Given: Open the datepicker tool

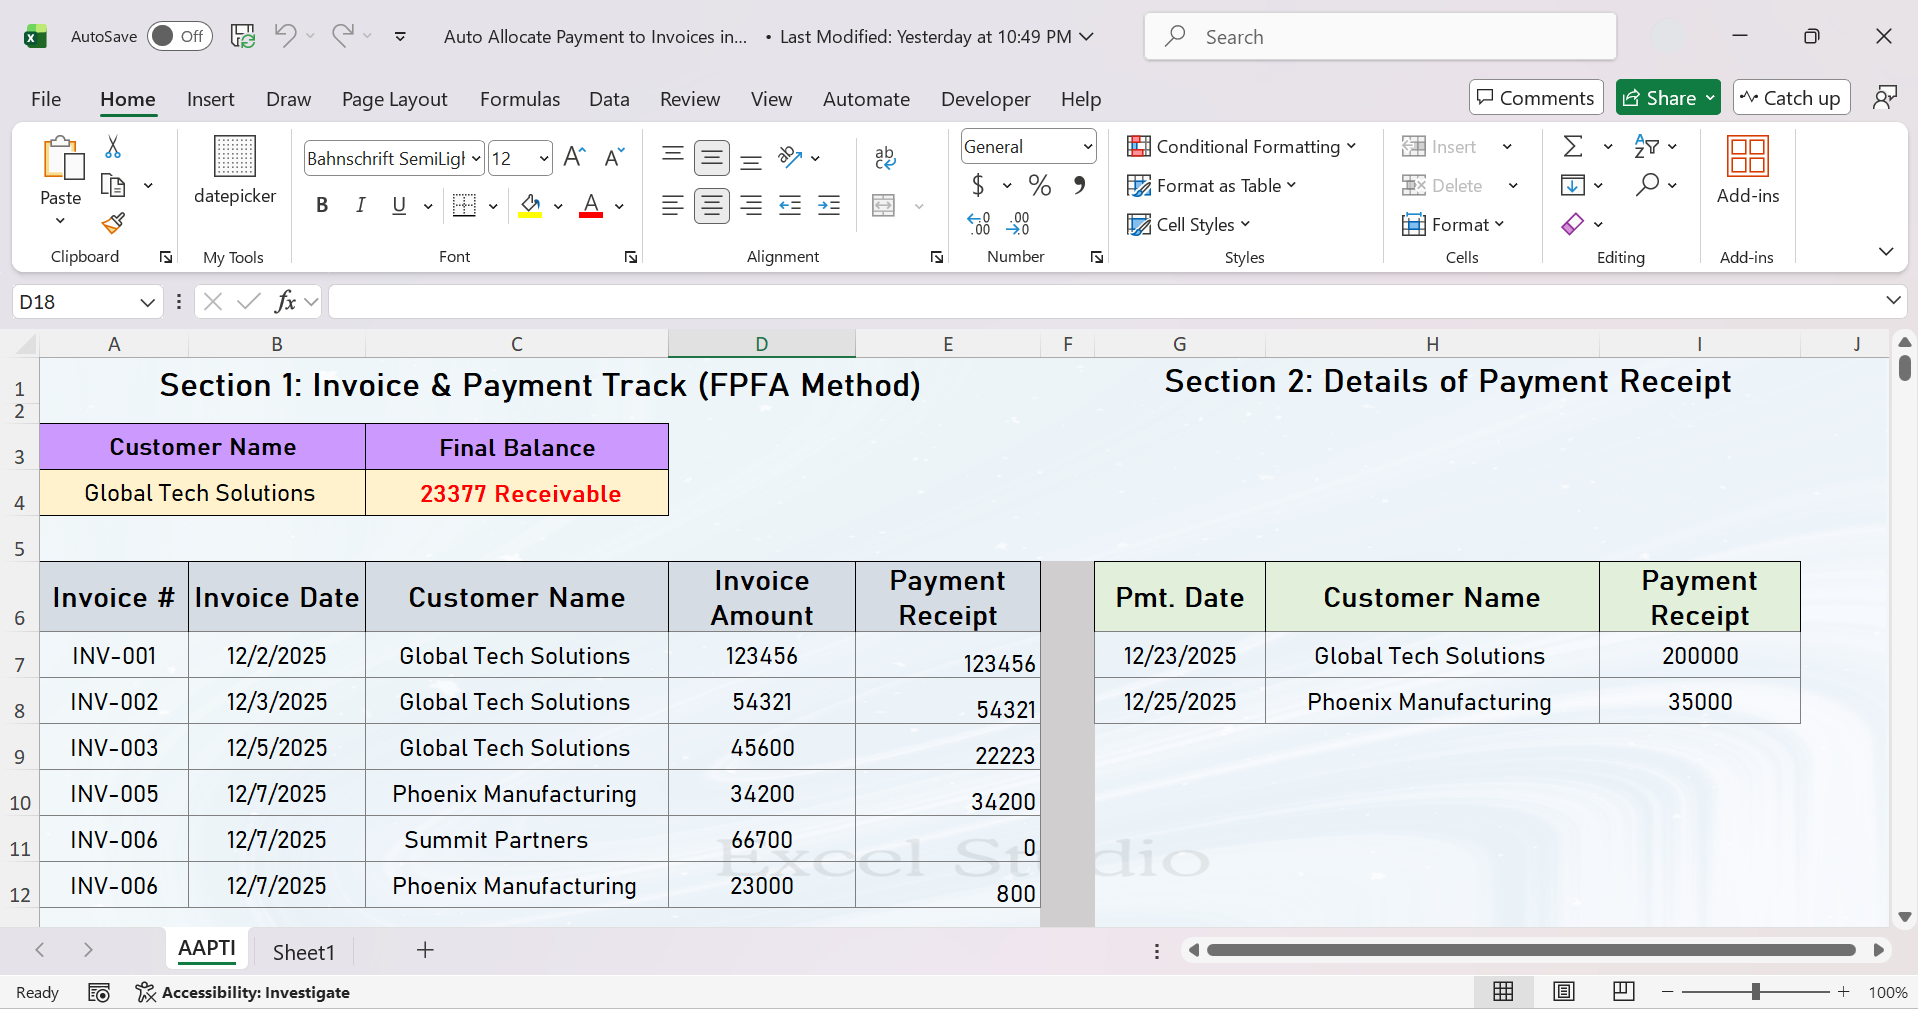Looking at the screenshot, I should (235, 169).
